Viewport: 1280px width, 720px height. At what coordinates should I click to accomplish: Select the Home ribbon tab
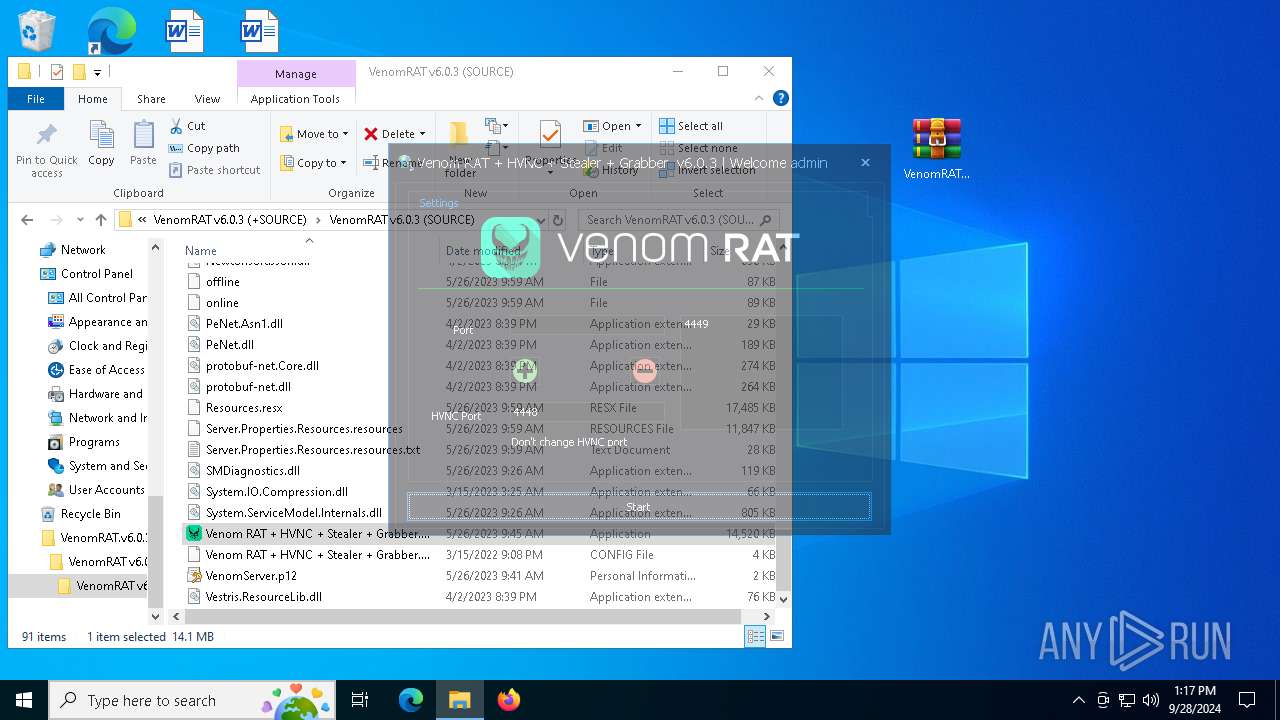[93, 99]
